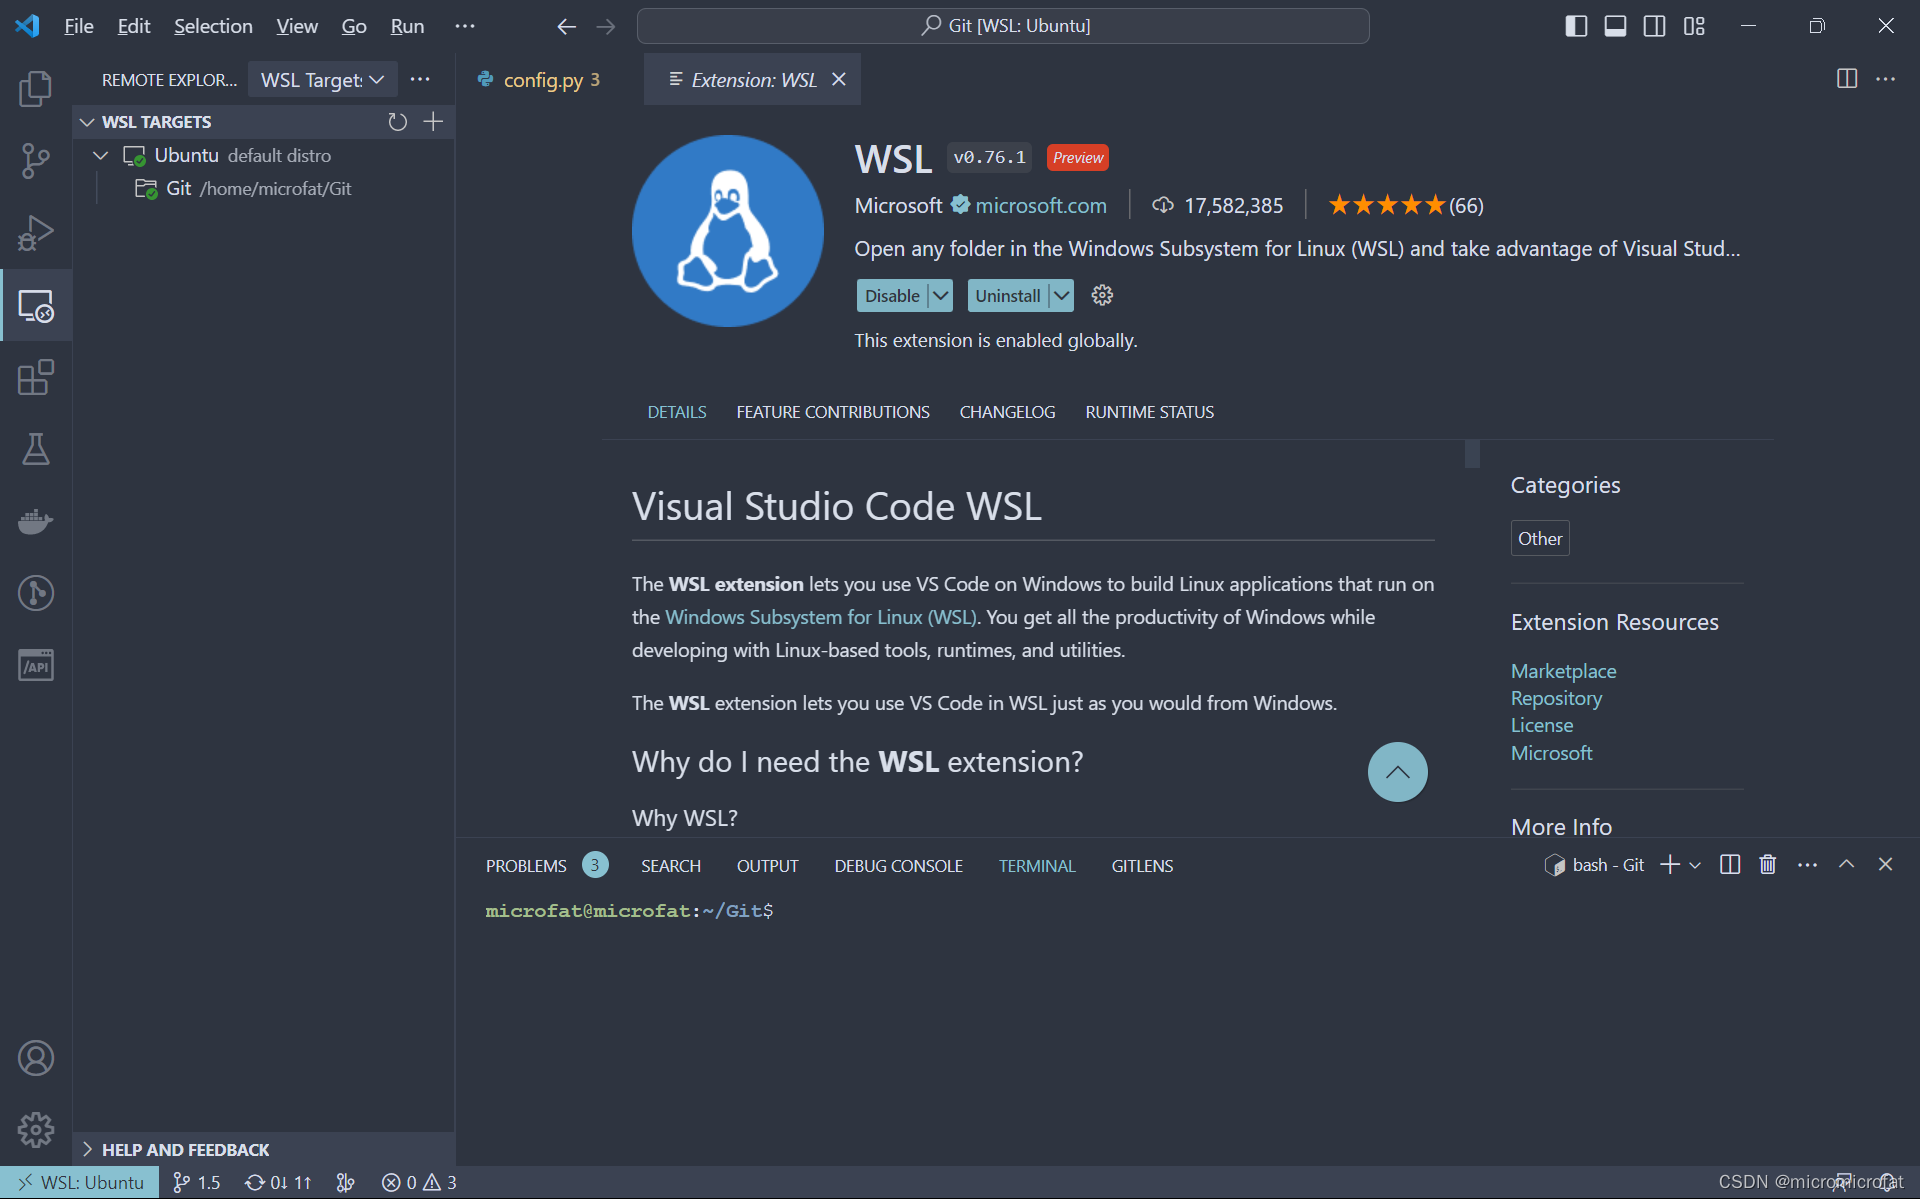Split the terminal pane

(x=1730, y=865)
